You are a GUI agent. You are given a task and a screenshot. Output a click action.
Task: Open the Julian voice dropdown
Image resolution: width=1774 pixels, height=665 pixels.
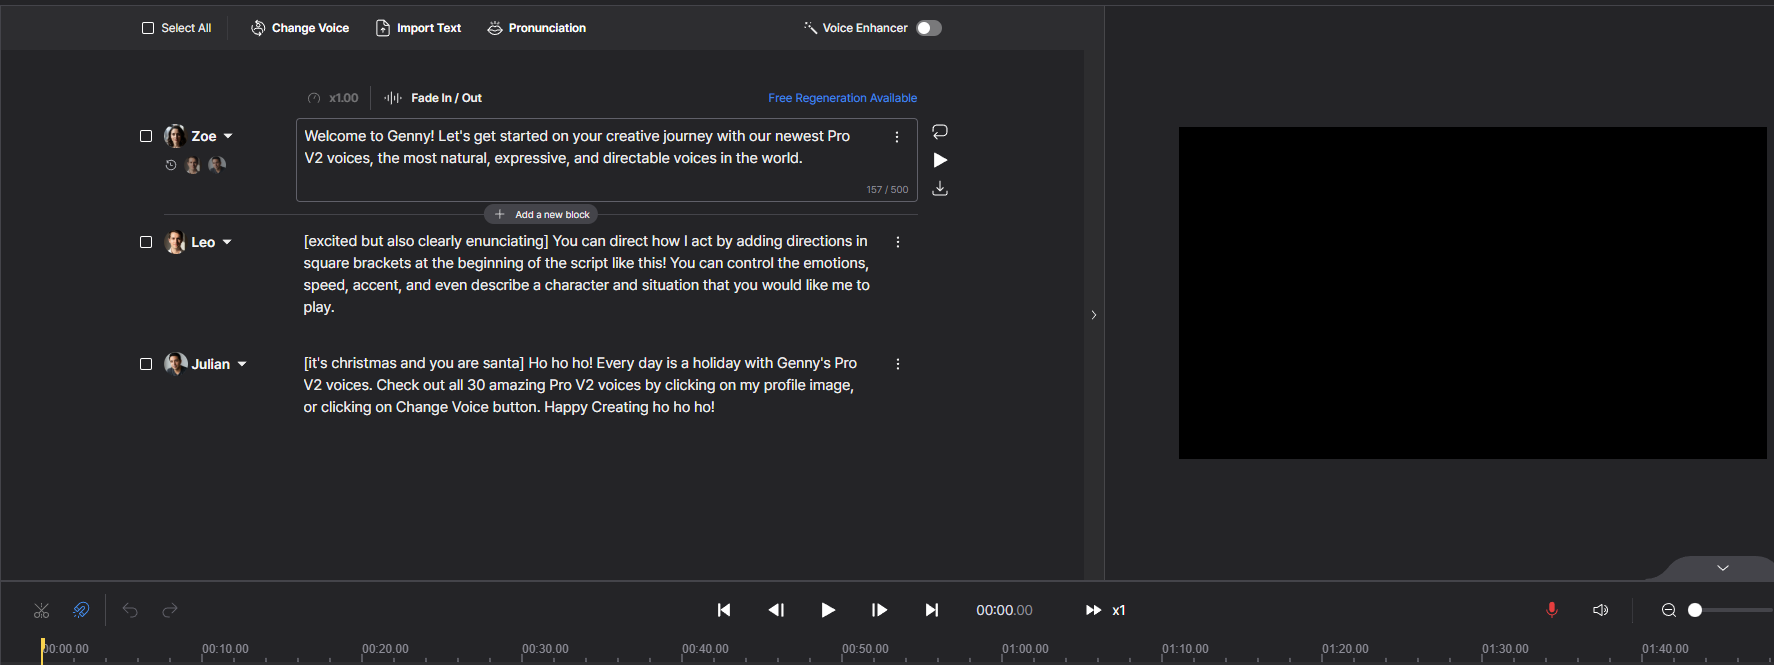[242, 364]
